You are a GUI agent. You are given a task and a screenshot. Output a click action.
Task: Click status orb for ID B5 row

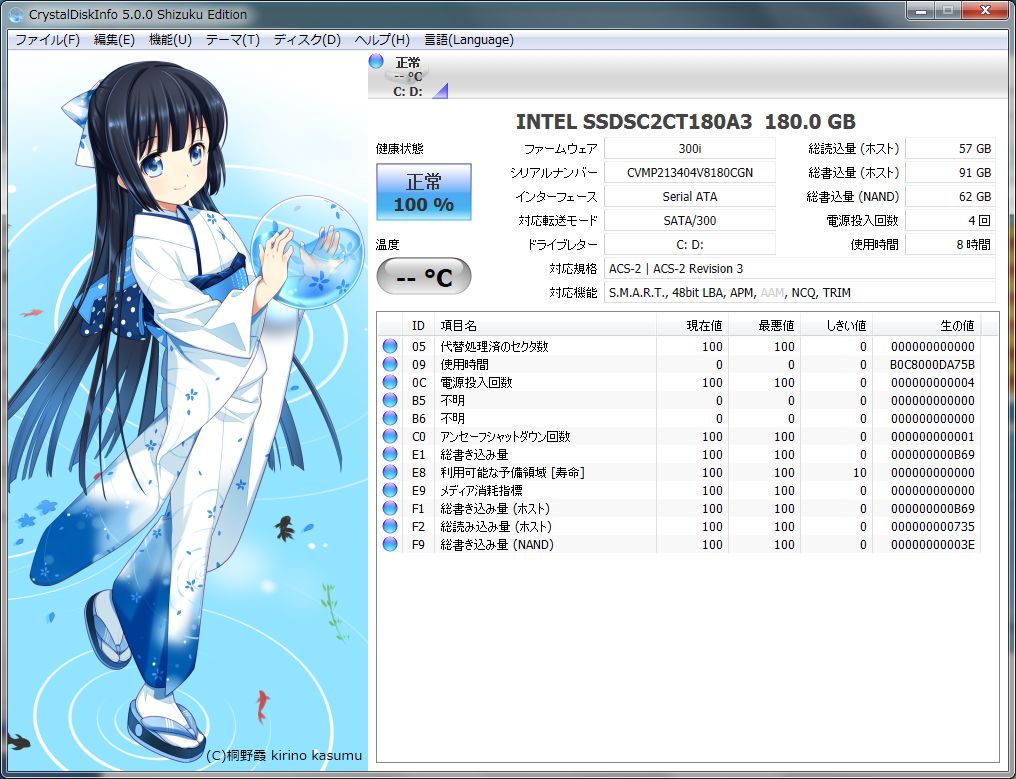click(x=390, y=401)
